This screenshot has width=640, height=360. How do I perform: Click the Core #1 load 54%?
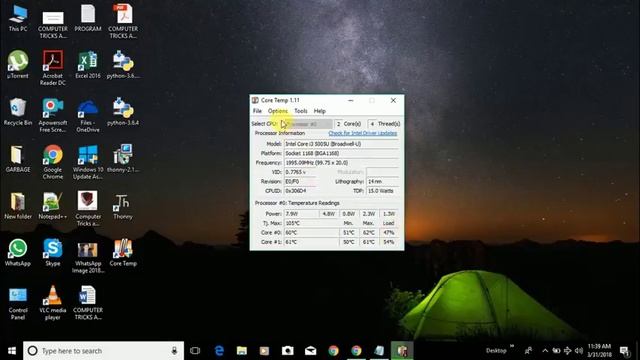(x=389, y=242)
